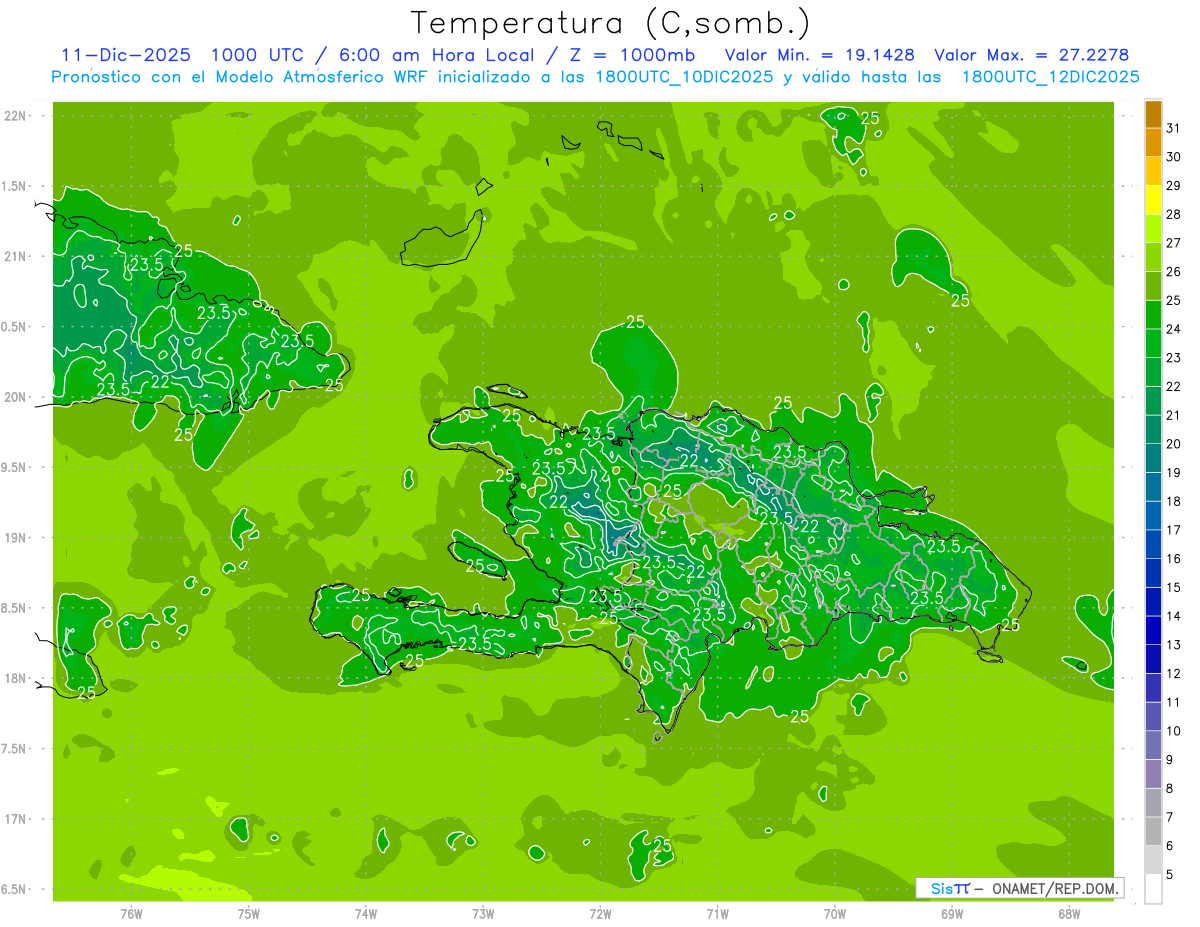Click the "Valor Max. = 27.2278" readout

(1031, 55)
